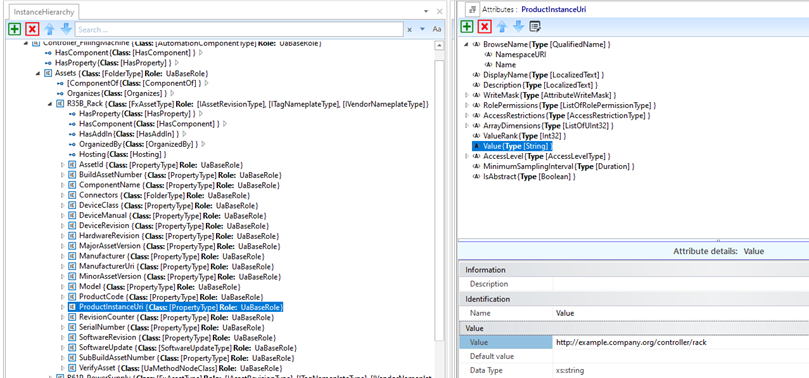Delete attribute using red X in Attributes
Screen dimensions: 809x378
tap(484, 26)
